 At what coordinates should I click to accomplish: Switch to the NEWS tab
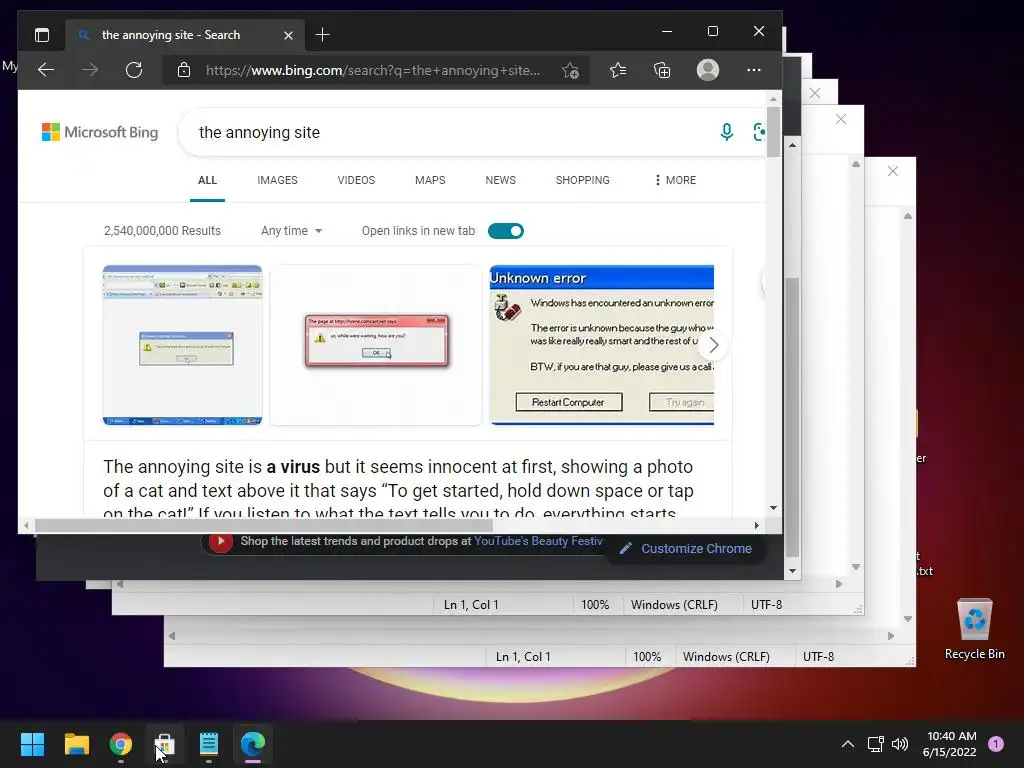coord(500,180)
